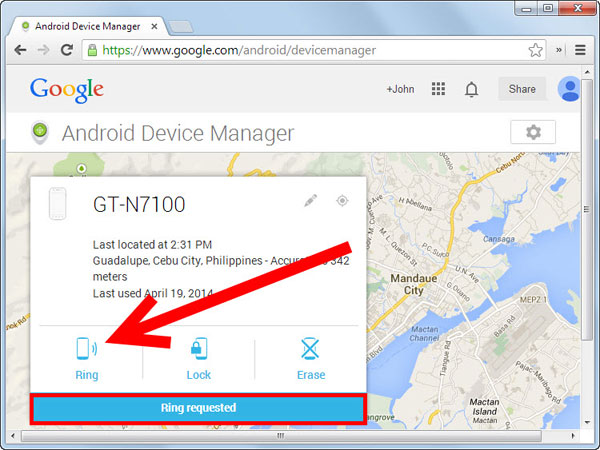The image size is (600, 450).
Task: Click the scroll down arrow
Action: [x=587, y=423]
